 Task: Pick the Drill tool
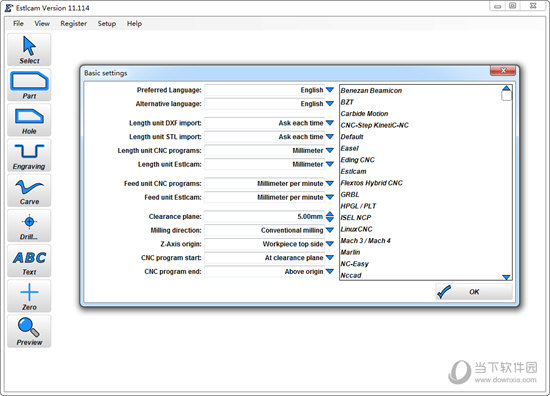click(29, 226)
